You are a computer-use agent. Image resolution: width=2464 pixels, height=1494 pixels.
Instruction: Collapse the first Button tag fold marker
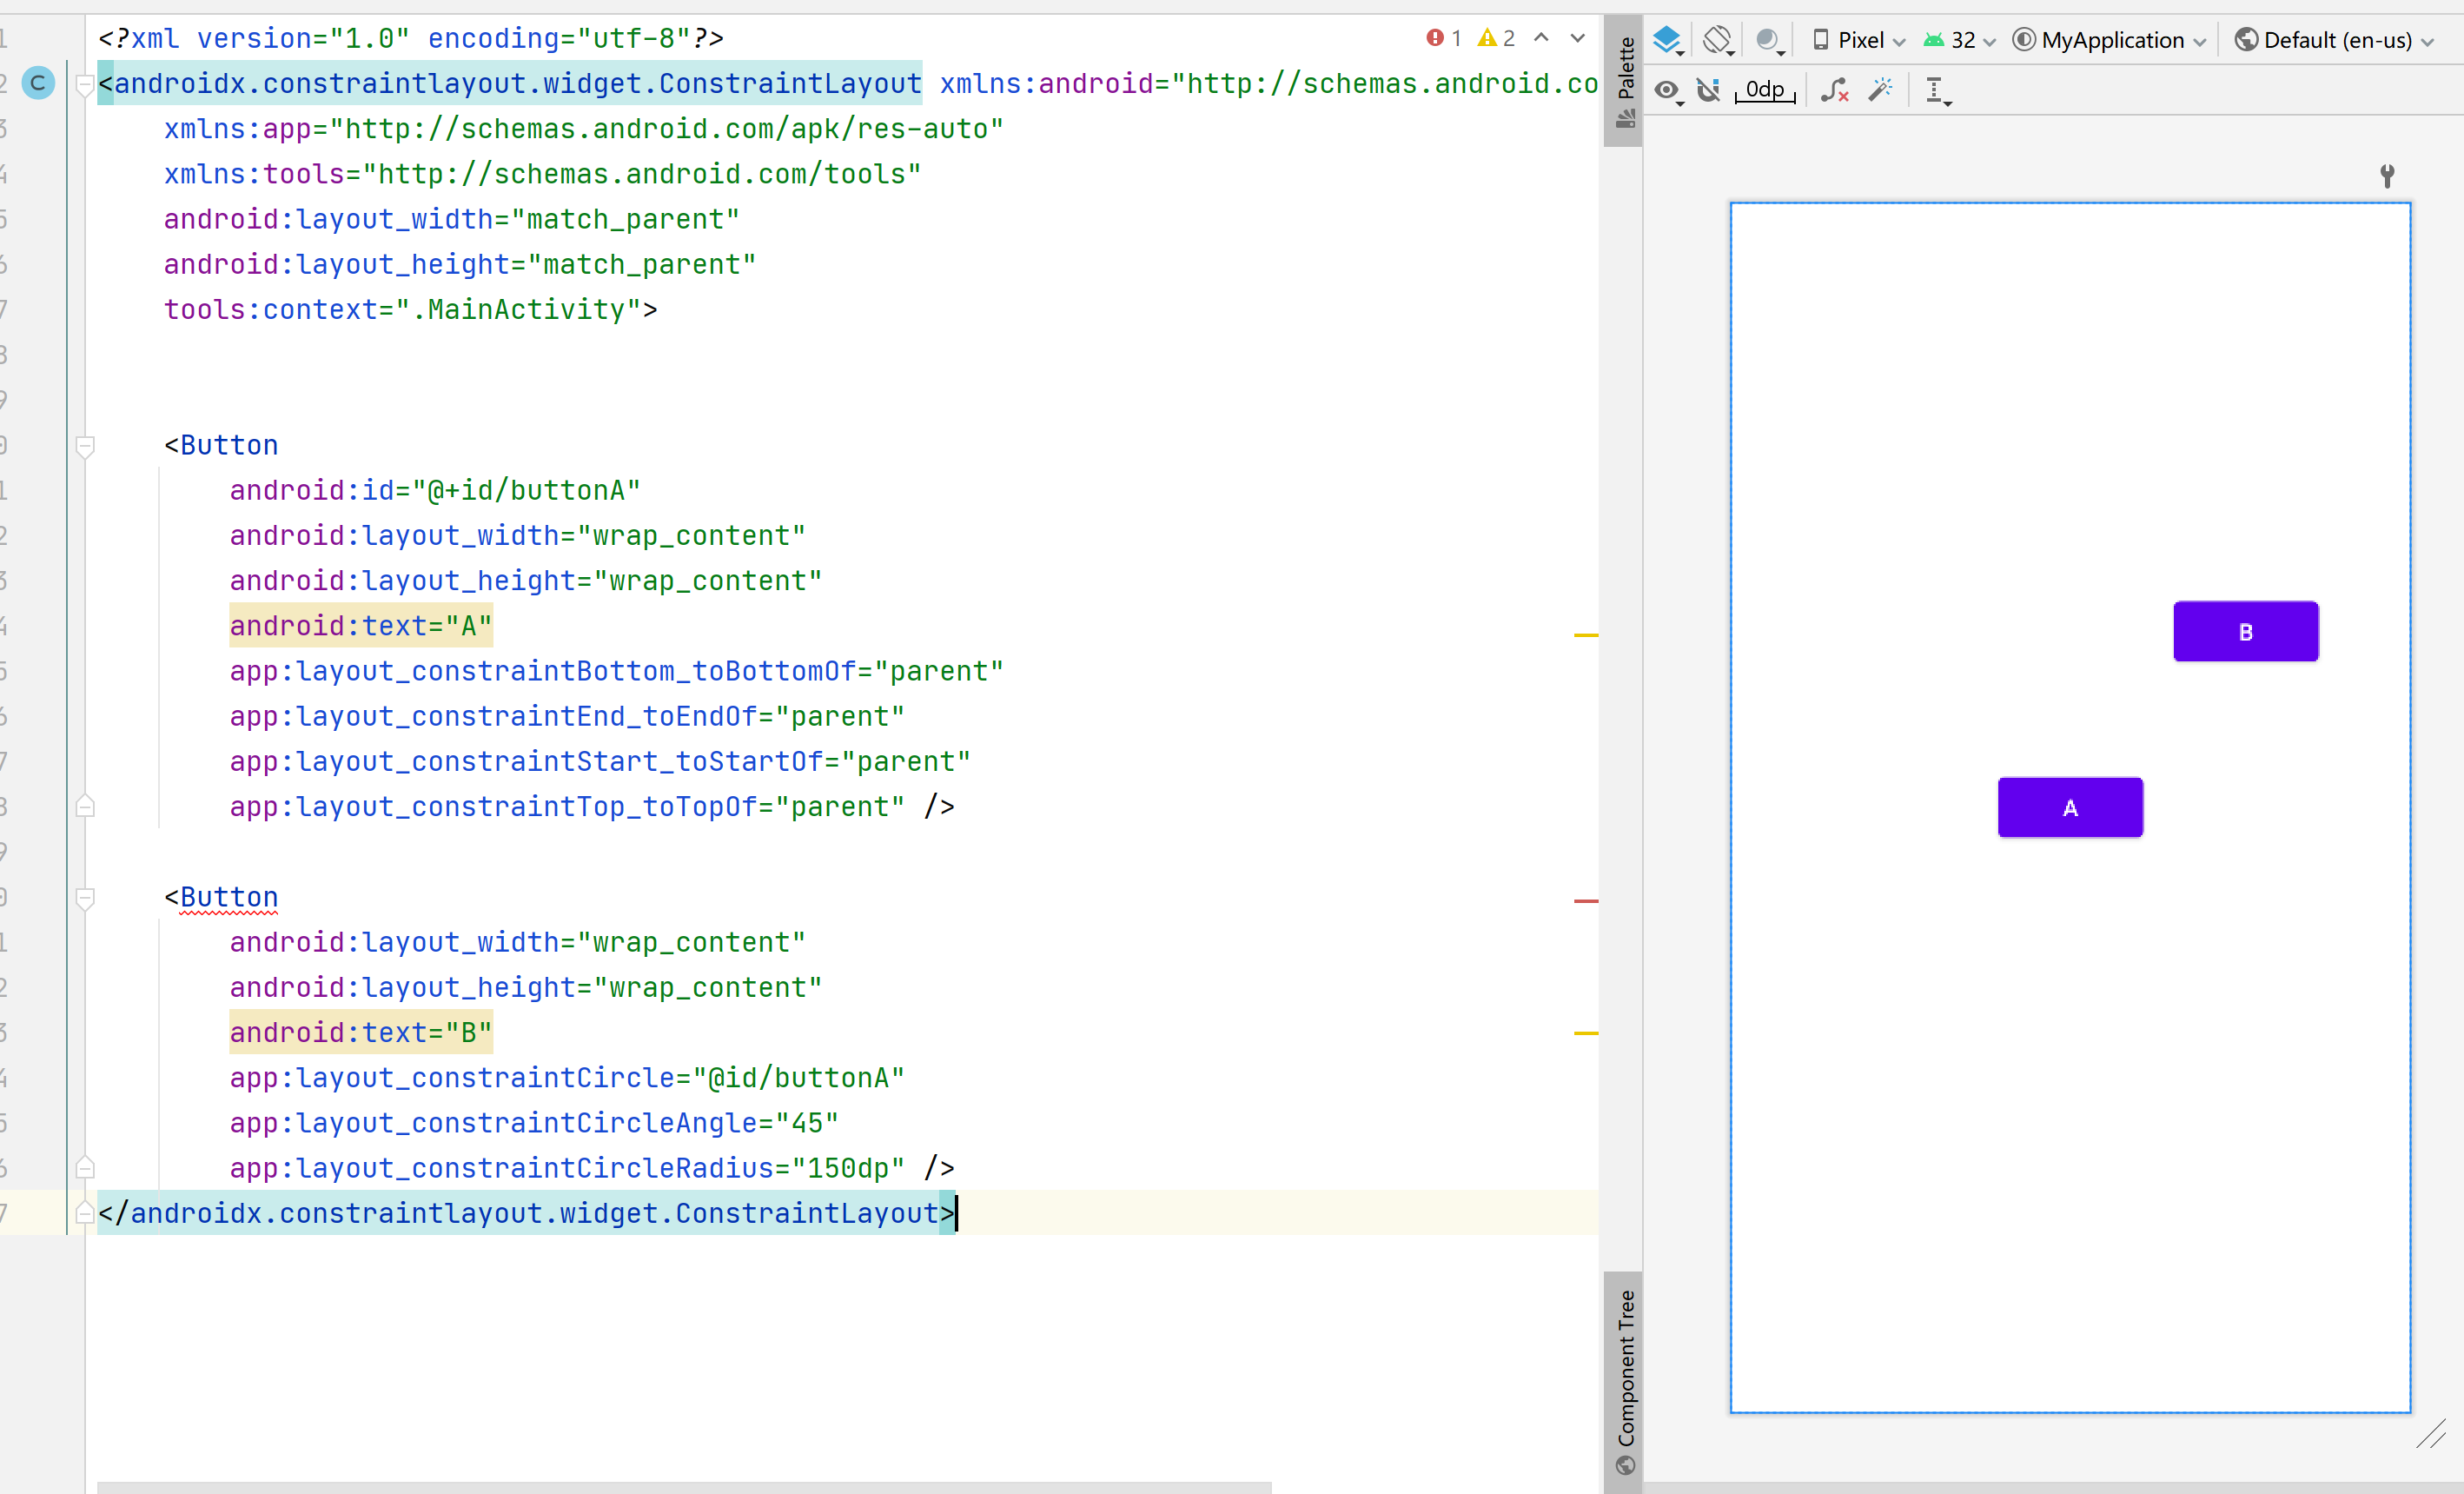click(85, 445)
